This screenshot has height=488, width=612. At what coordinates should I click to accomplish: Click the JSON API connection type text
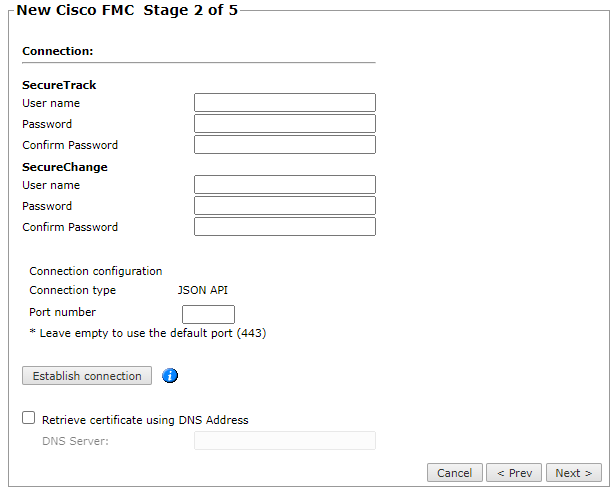pyautogui.click(x=205, y=291)
